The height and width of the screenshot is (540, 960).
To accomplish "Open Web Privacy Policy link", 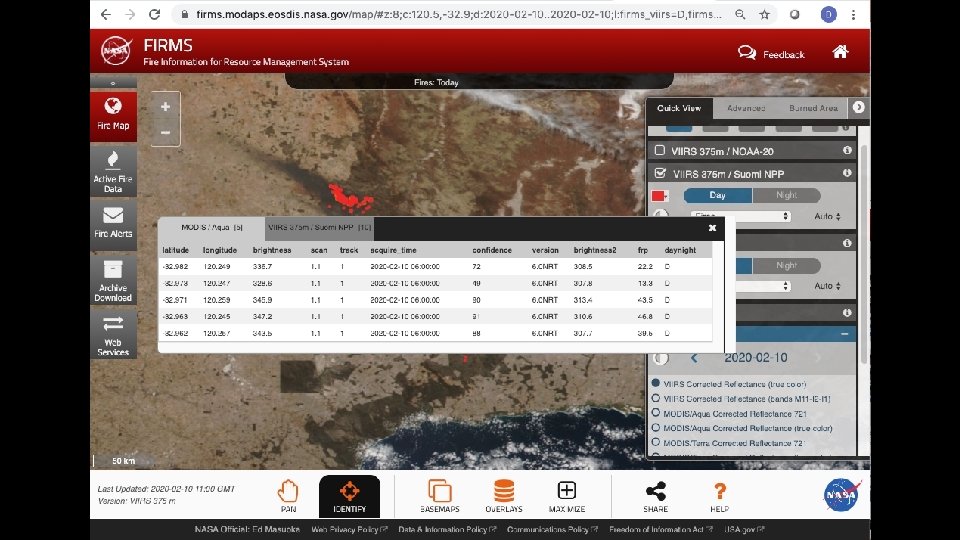I will (x=349, y=530).
